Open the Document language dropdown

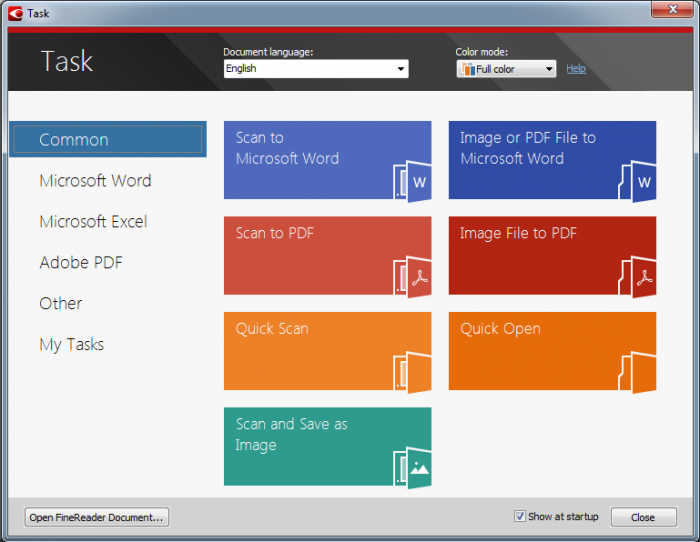pos(316,69)
